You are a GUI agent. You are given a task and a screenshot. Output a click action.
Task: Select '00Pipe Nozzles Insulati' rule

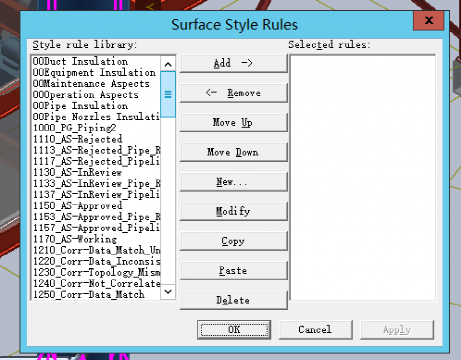[x=95, y=117]
